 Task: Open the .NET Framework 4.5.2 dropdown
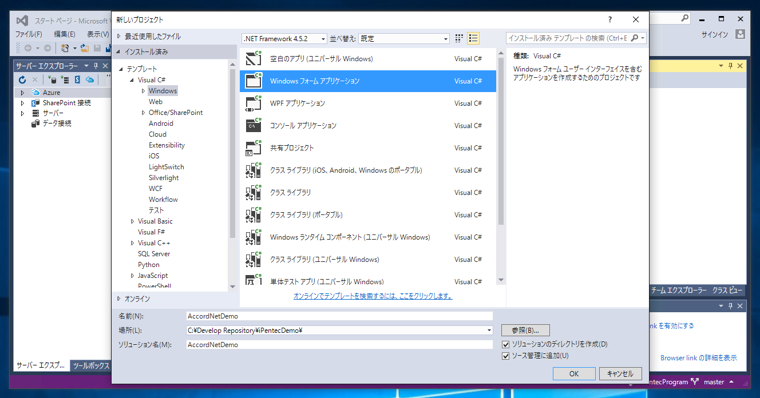(284, 38)
